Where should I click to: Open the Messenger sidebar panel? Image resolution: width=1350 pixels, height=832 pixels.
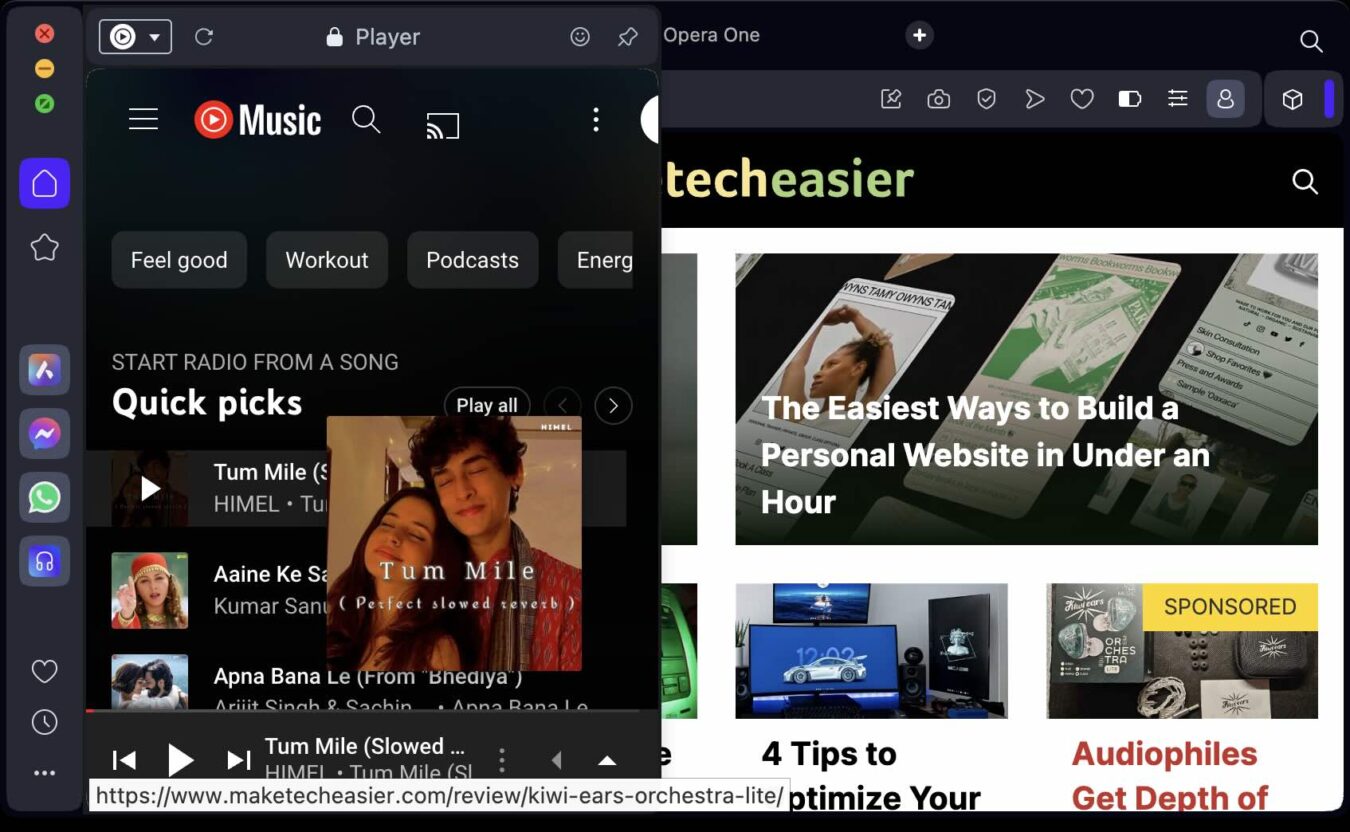tap(44, 433)
